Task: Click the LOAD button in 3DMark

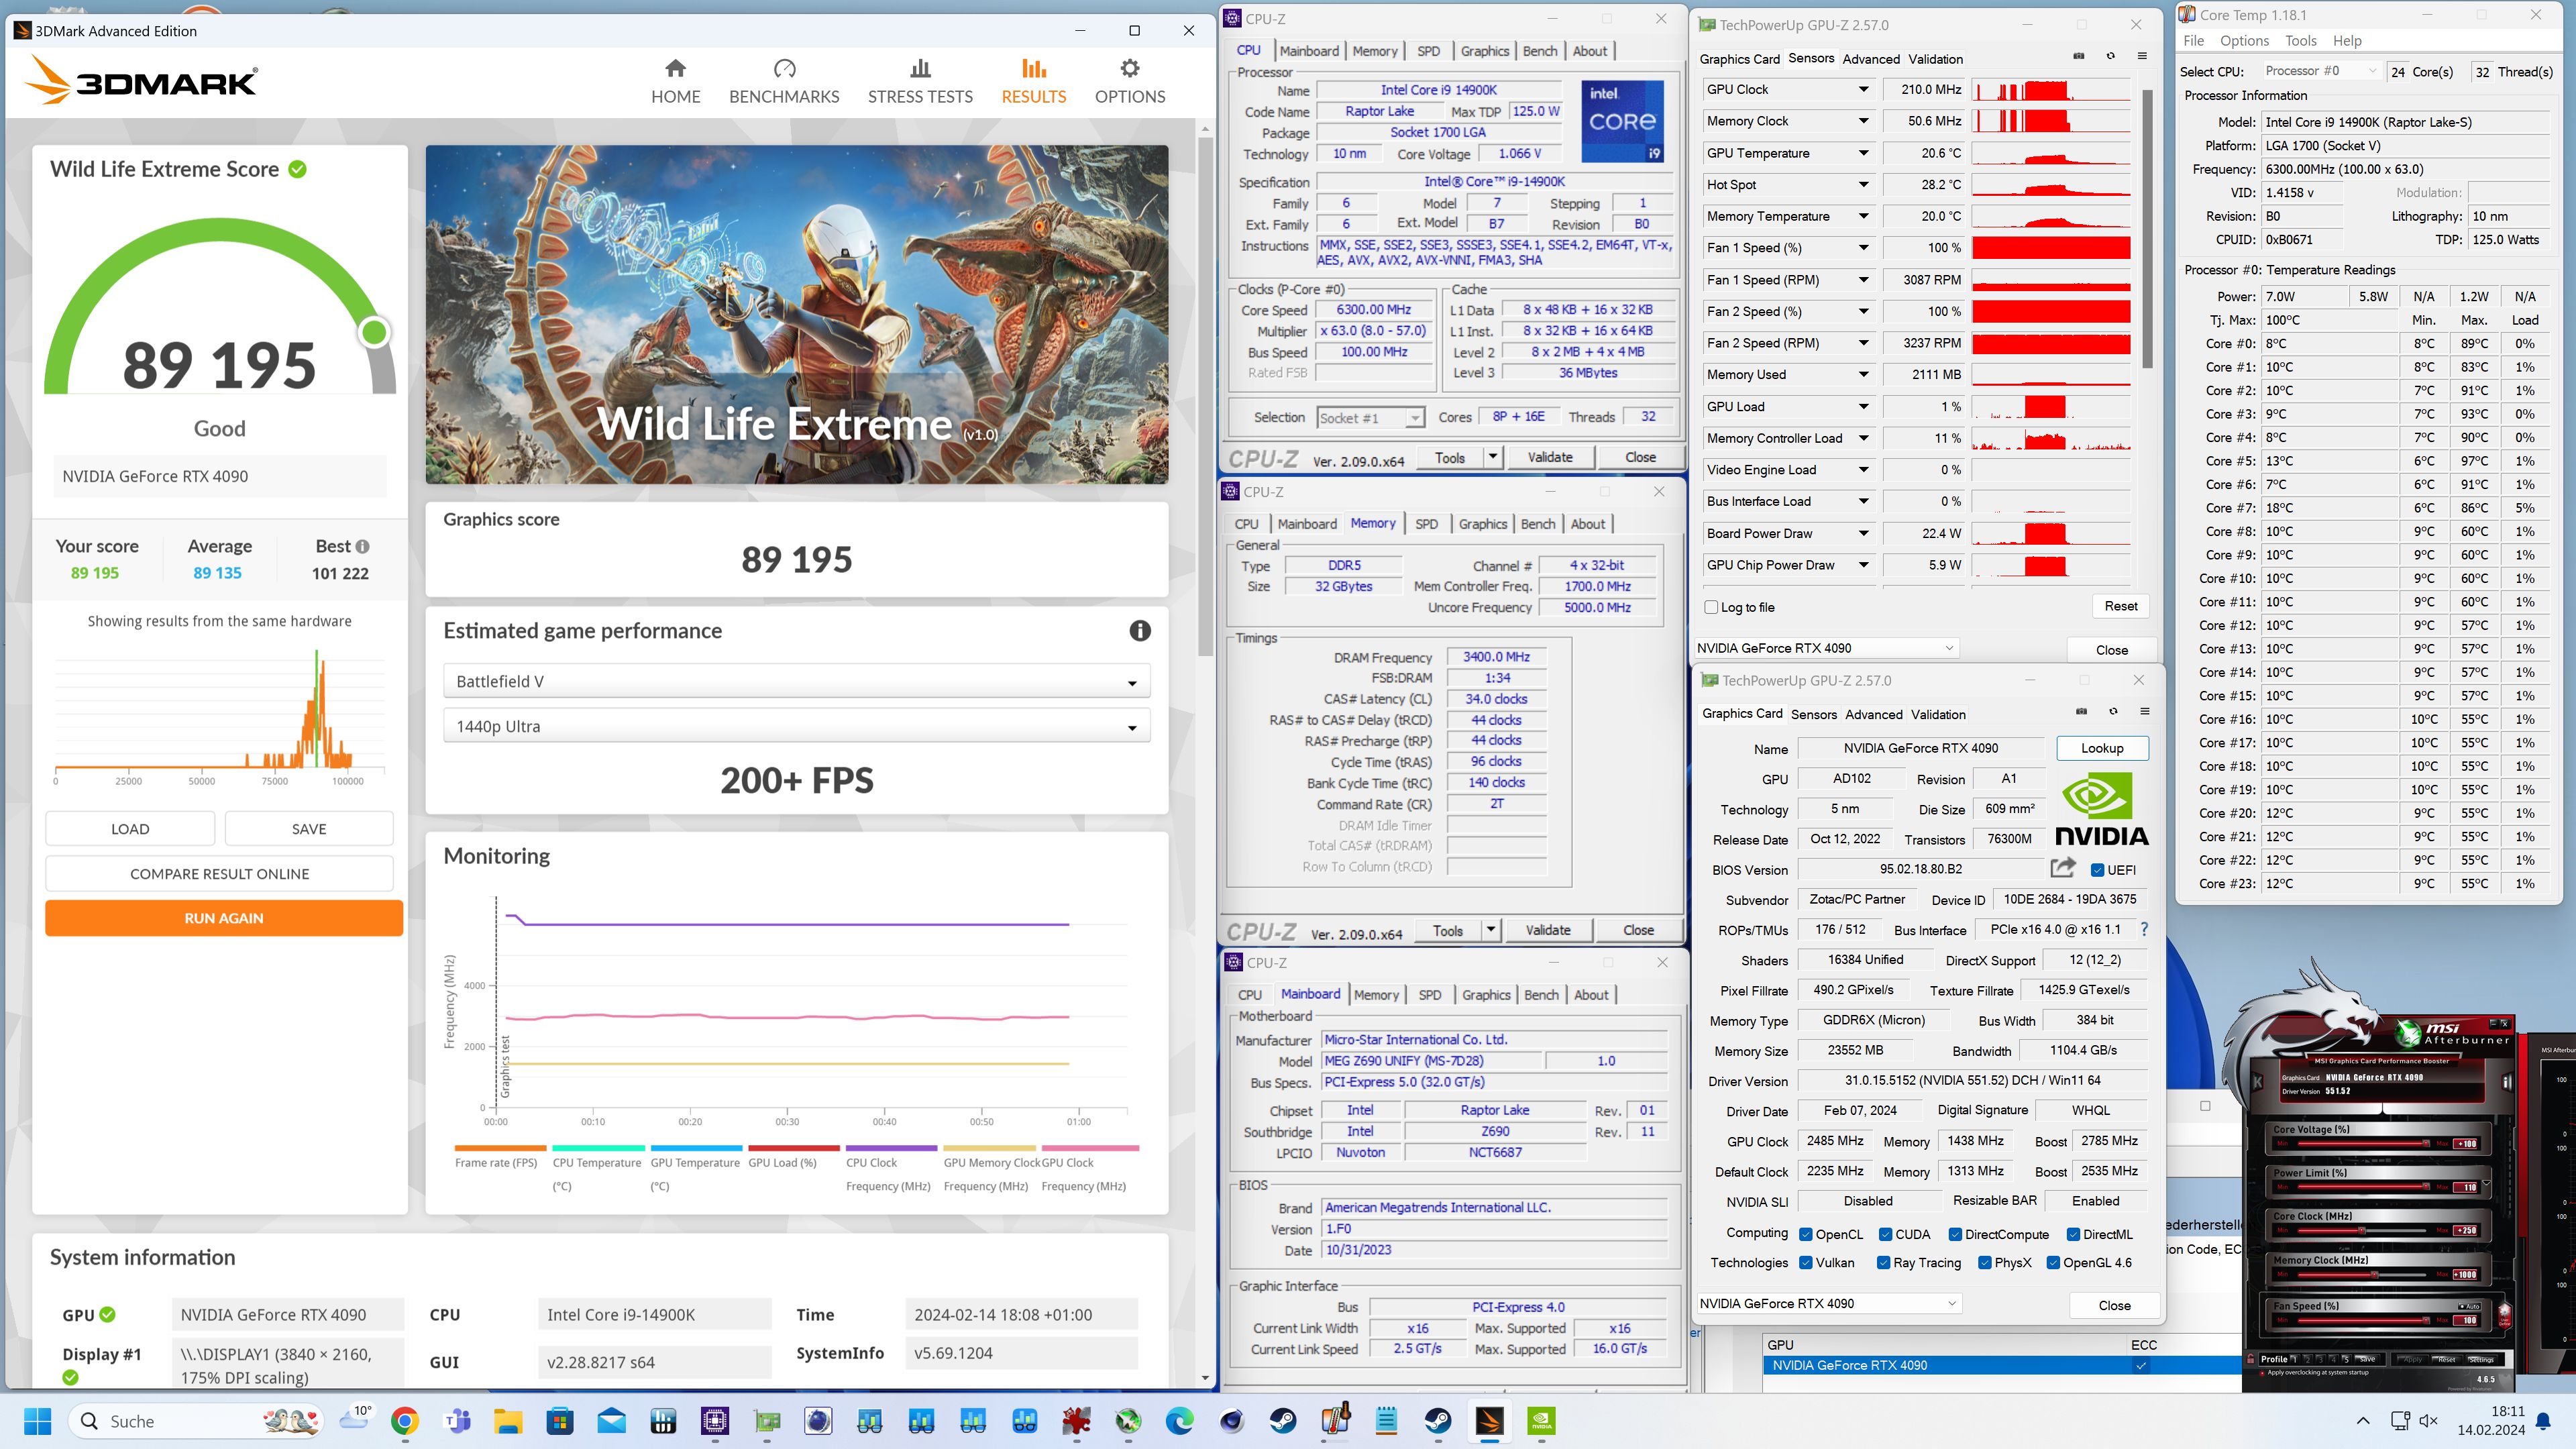Action: [130, 829]
